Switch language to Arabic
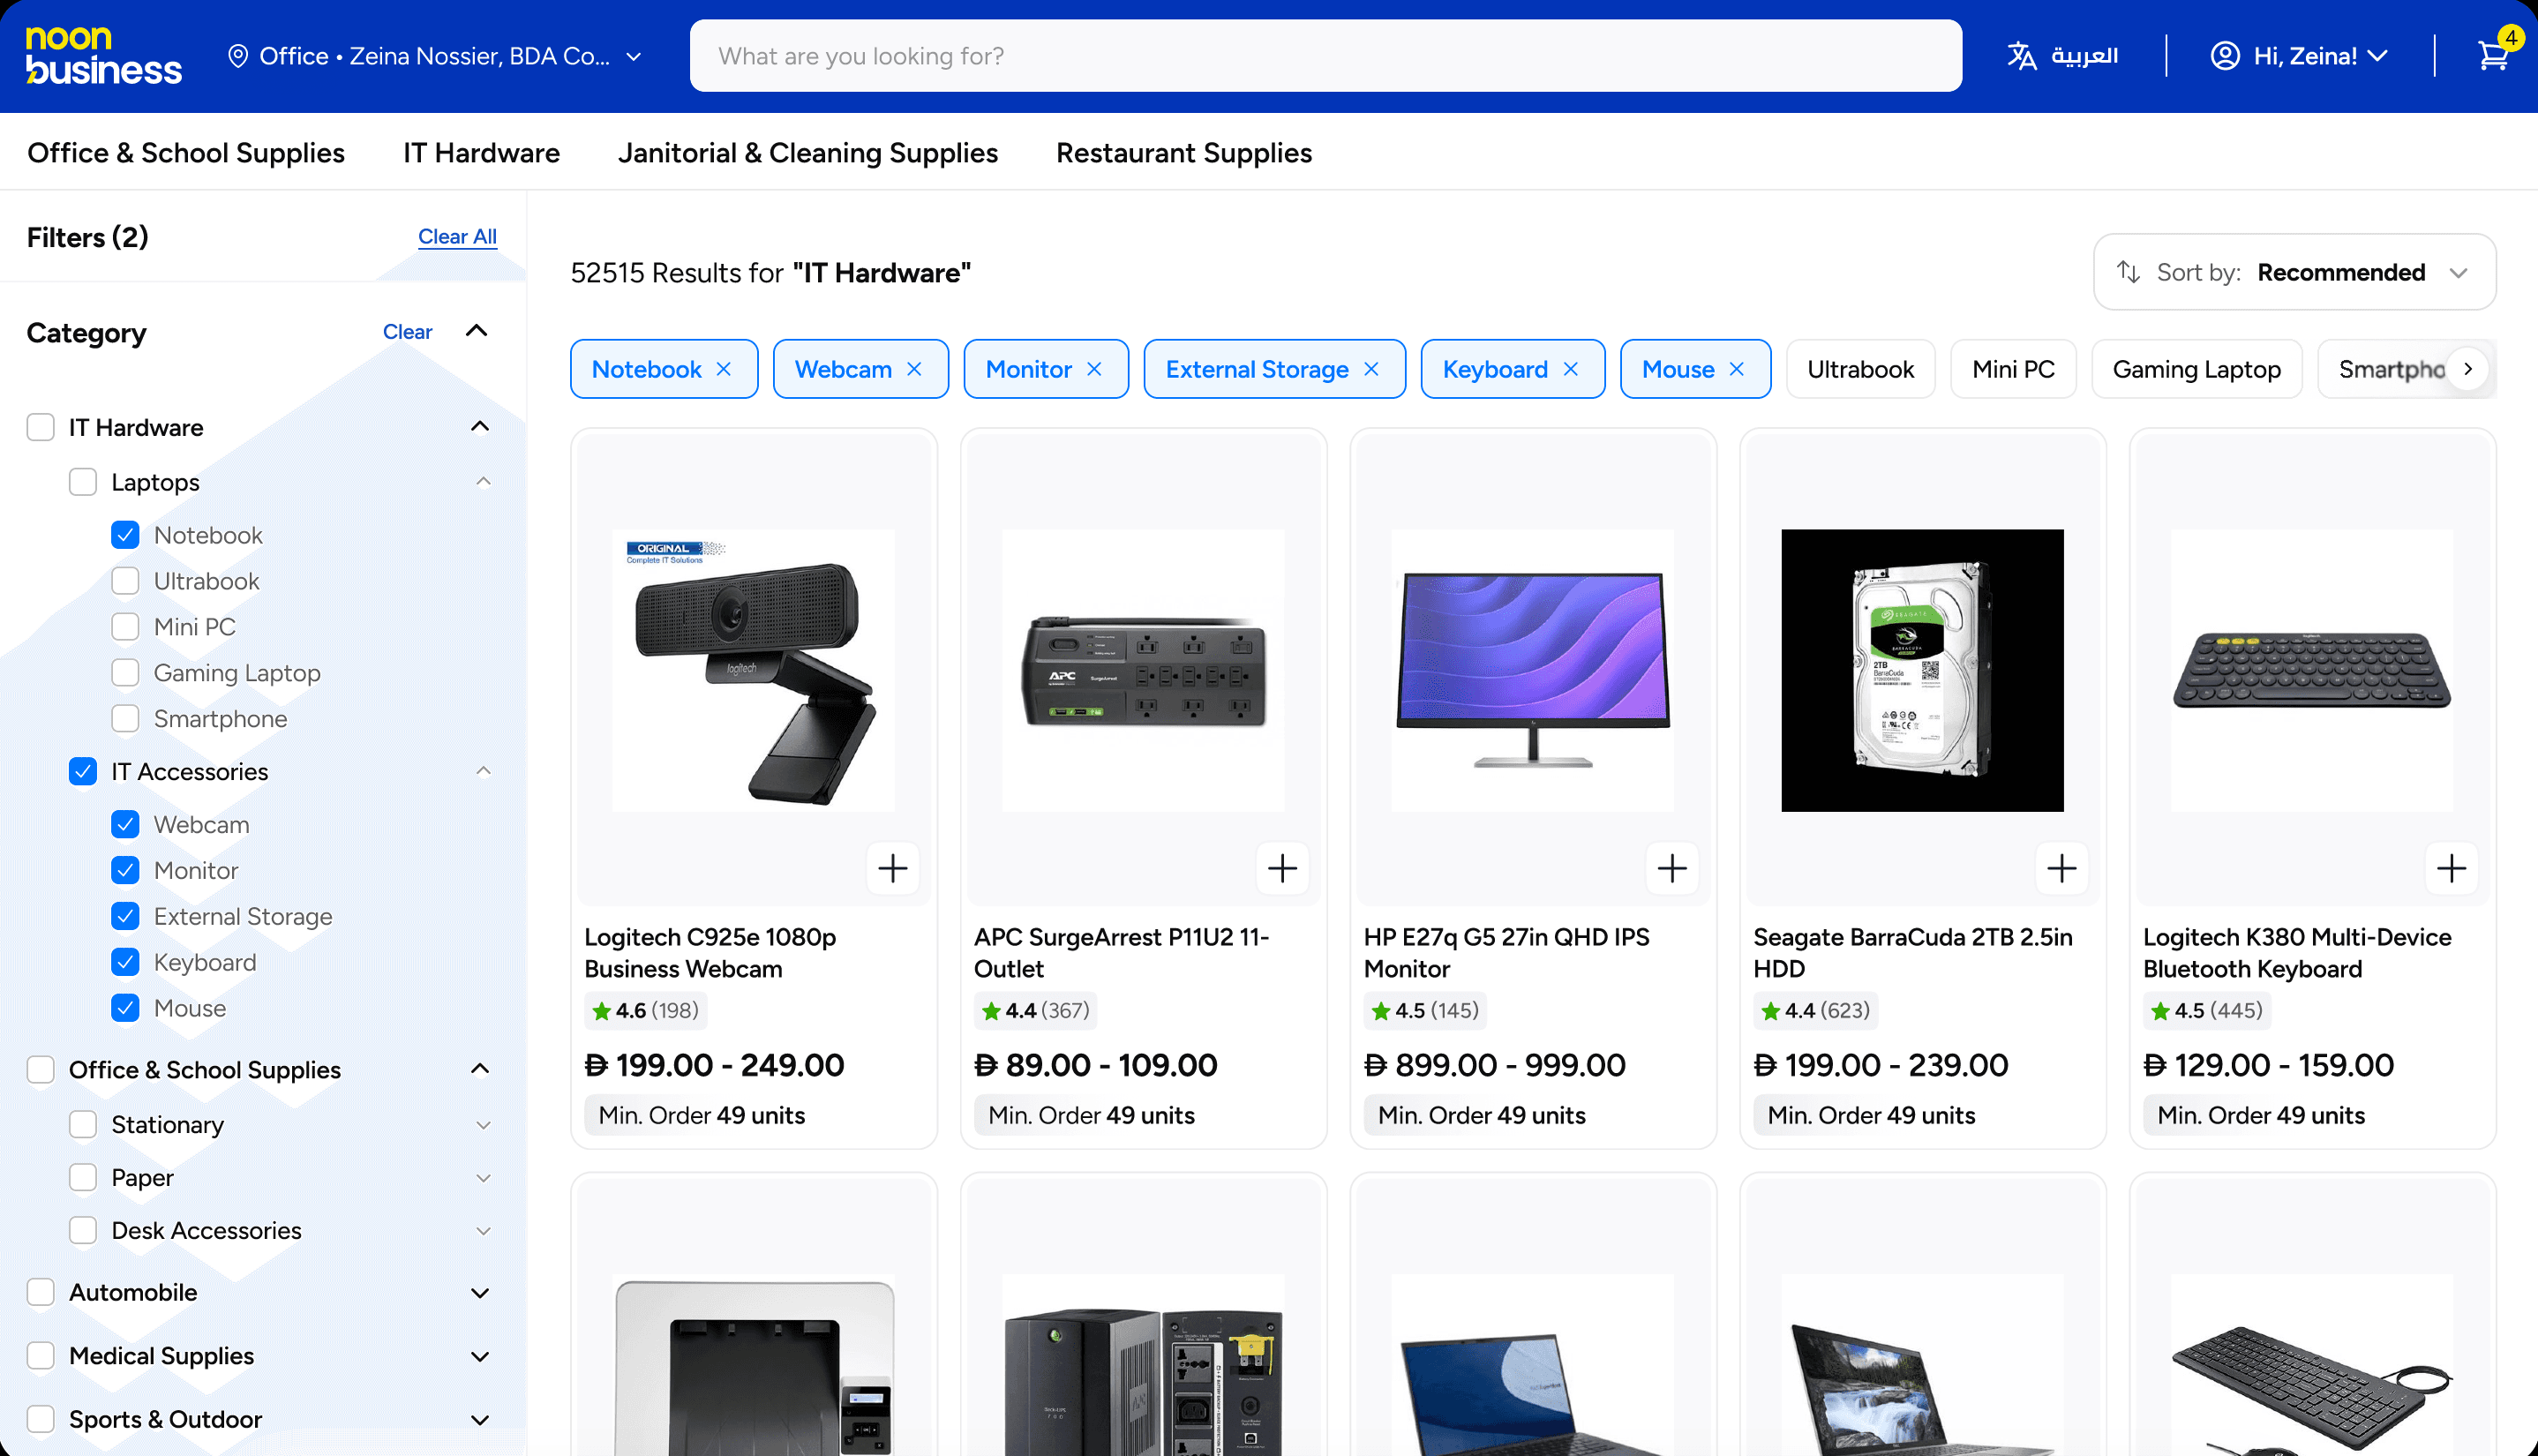 click(x=2062, y=56)
